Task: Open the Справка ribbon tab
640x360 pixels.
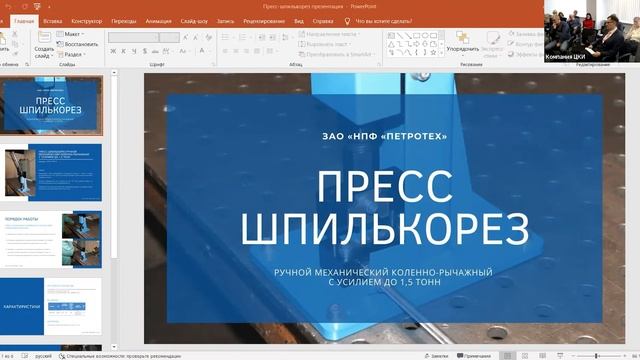Action: [323, 21]
